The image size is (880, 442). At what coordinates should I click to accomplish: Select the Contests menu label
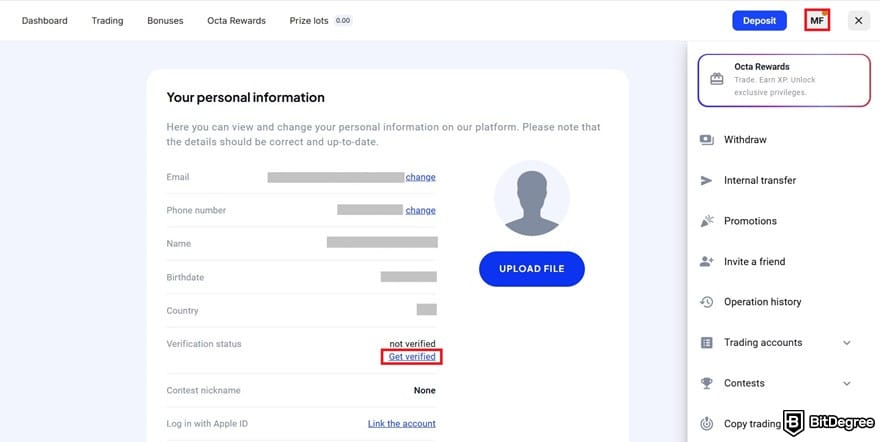pyautogui.click(x=744, y=383)
